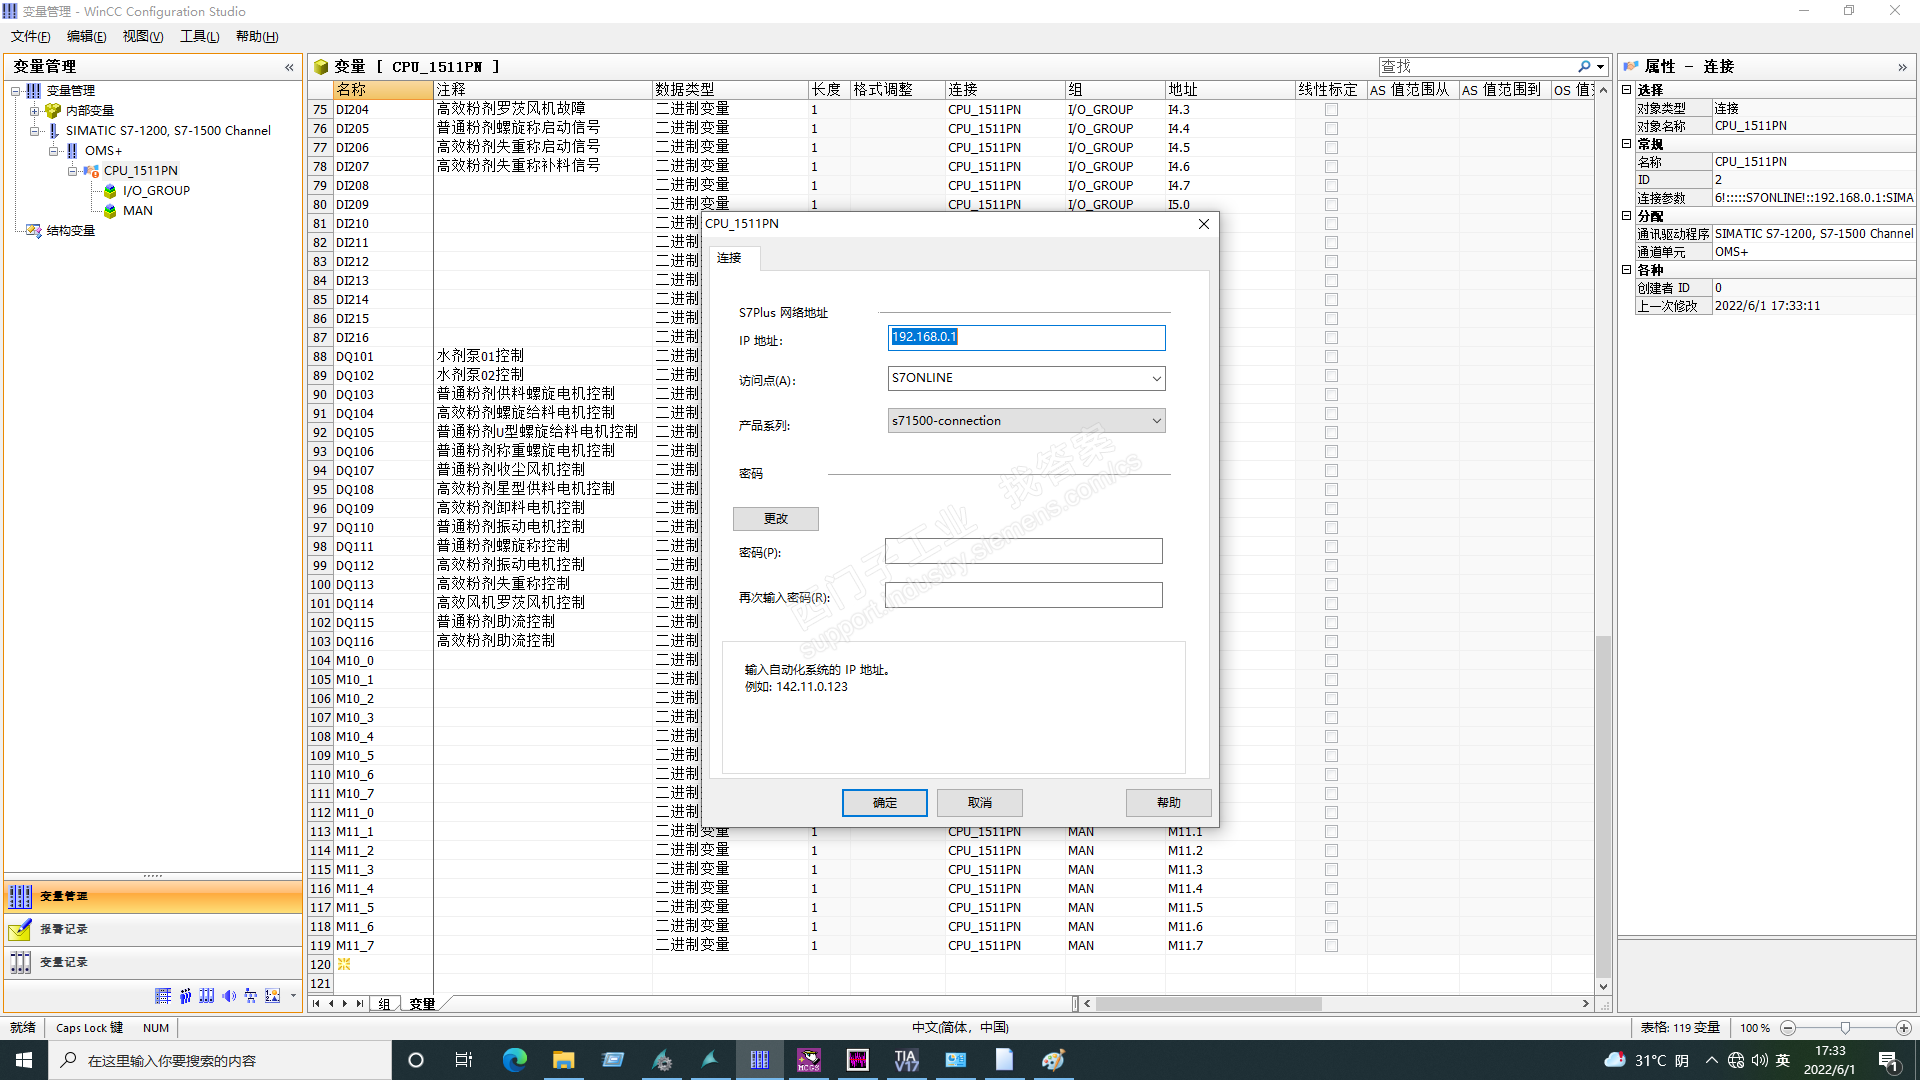
Task: Click the 密码(P) input field
Action: point(1023,552)
